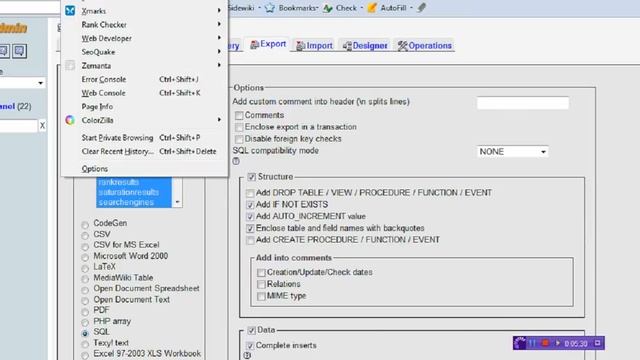This screenshot has width=640, height=360.
Task: Open the SeoQuake submenu
Action: (x=144, y=52)
